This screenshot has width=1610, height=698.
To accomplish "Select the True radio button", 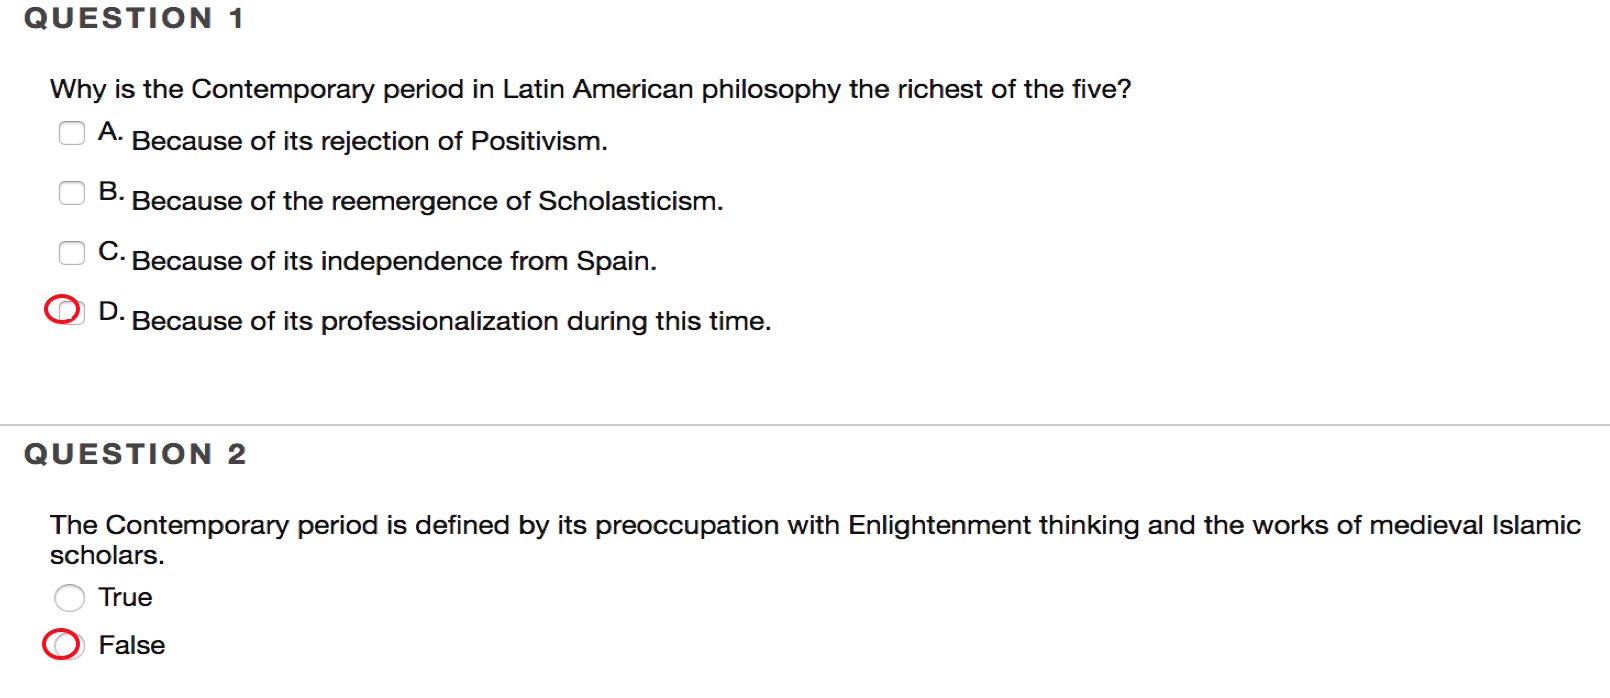I will click(70, 598).
